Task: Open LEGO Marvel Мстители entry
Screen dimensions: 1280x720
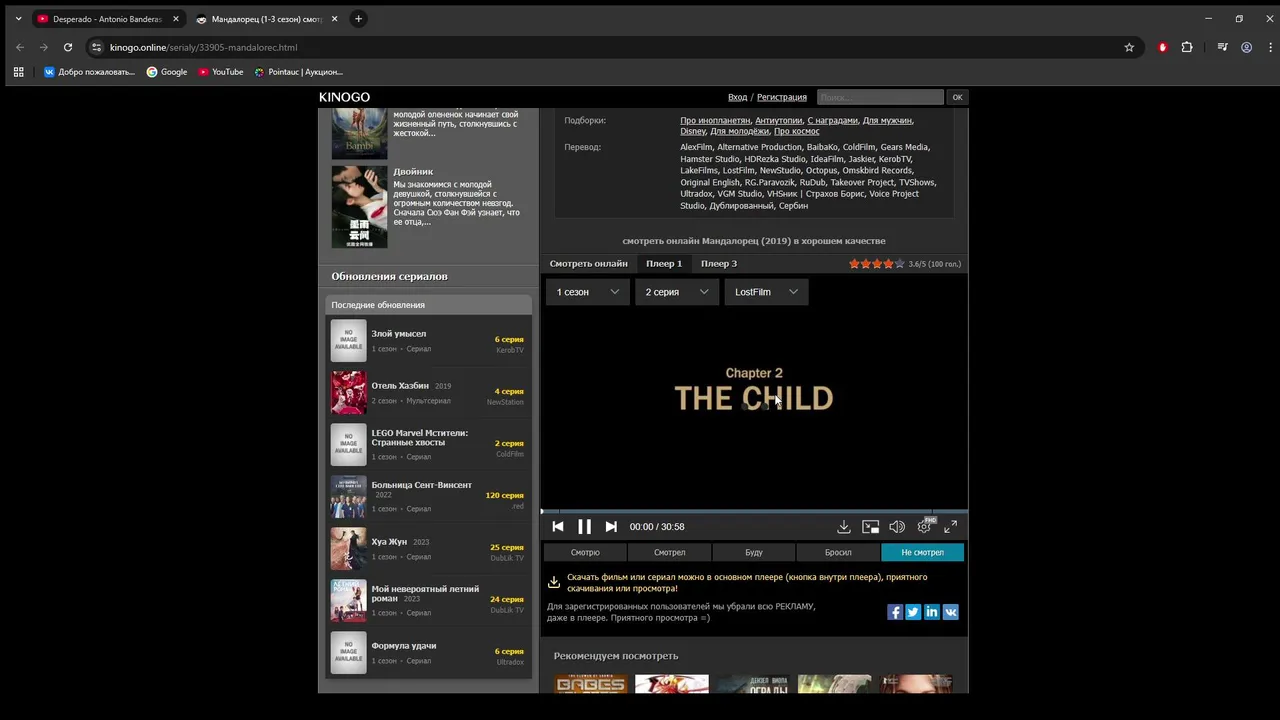Action: 429,445
